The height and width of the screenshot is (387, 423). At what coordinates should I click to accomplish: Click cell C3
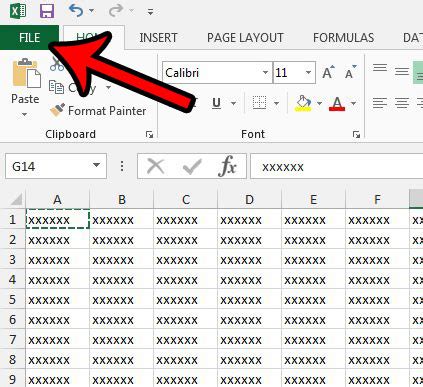coord(186,259)
